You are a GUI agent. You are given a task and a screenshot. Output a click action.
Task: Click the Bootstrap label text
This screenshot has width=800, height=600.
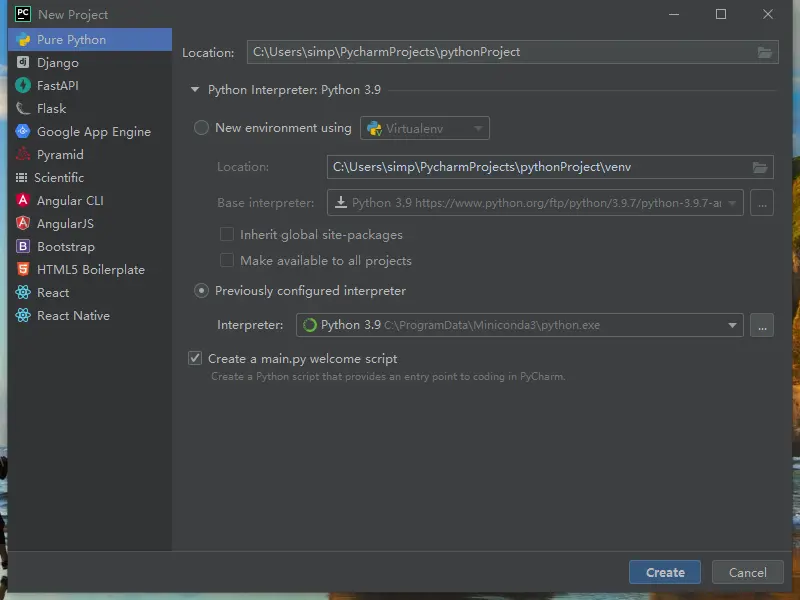coord(66,247)
